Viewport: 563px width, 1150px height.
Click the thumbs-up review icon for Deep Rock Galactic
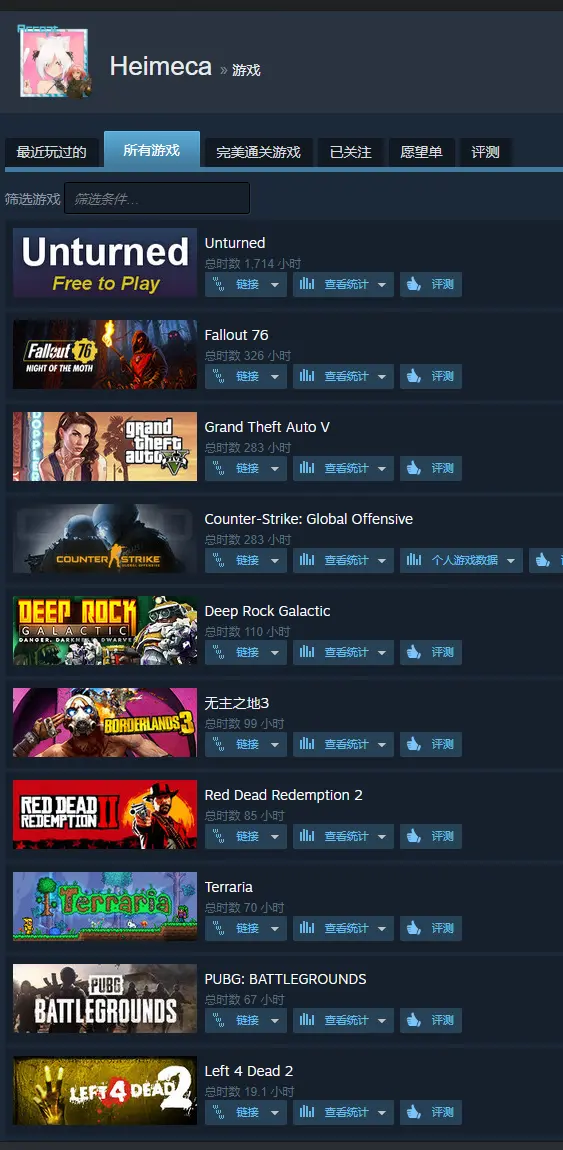click(x=414, y=652)
